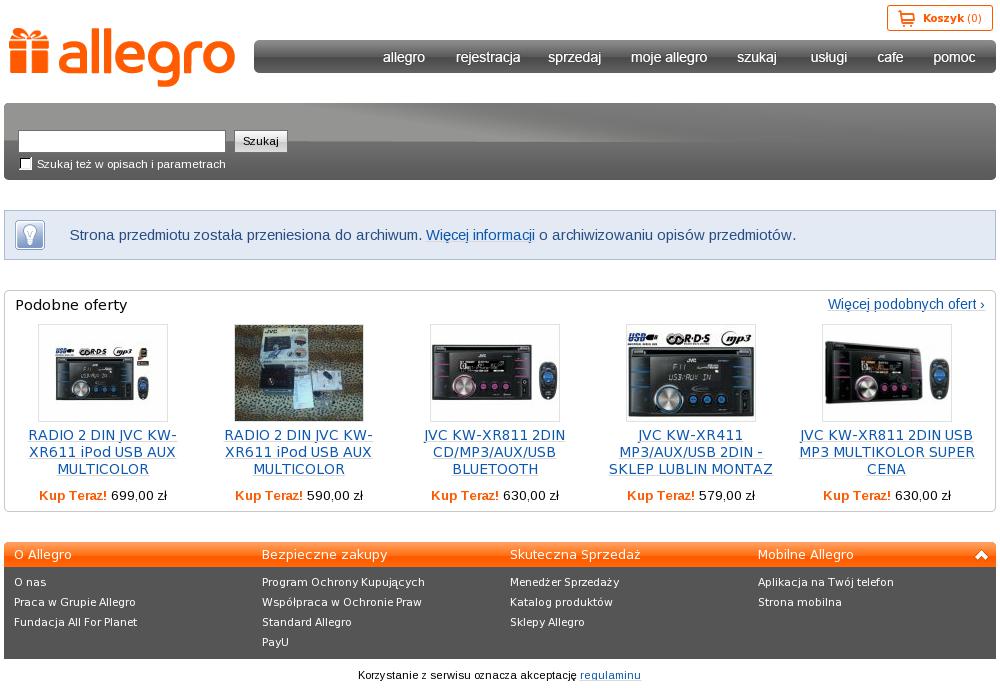Click the 'Podobne oferty' heading
The width and height of the screenshot is (1000, 695).
[71, 305]
